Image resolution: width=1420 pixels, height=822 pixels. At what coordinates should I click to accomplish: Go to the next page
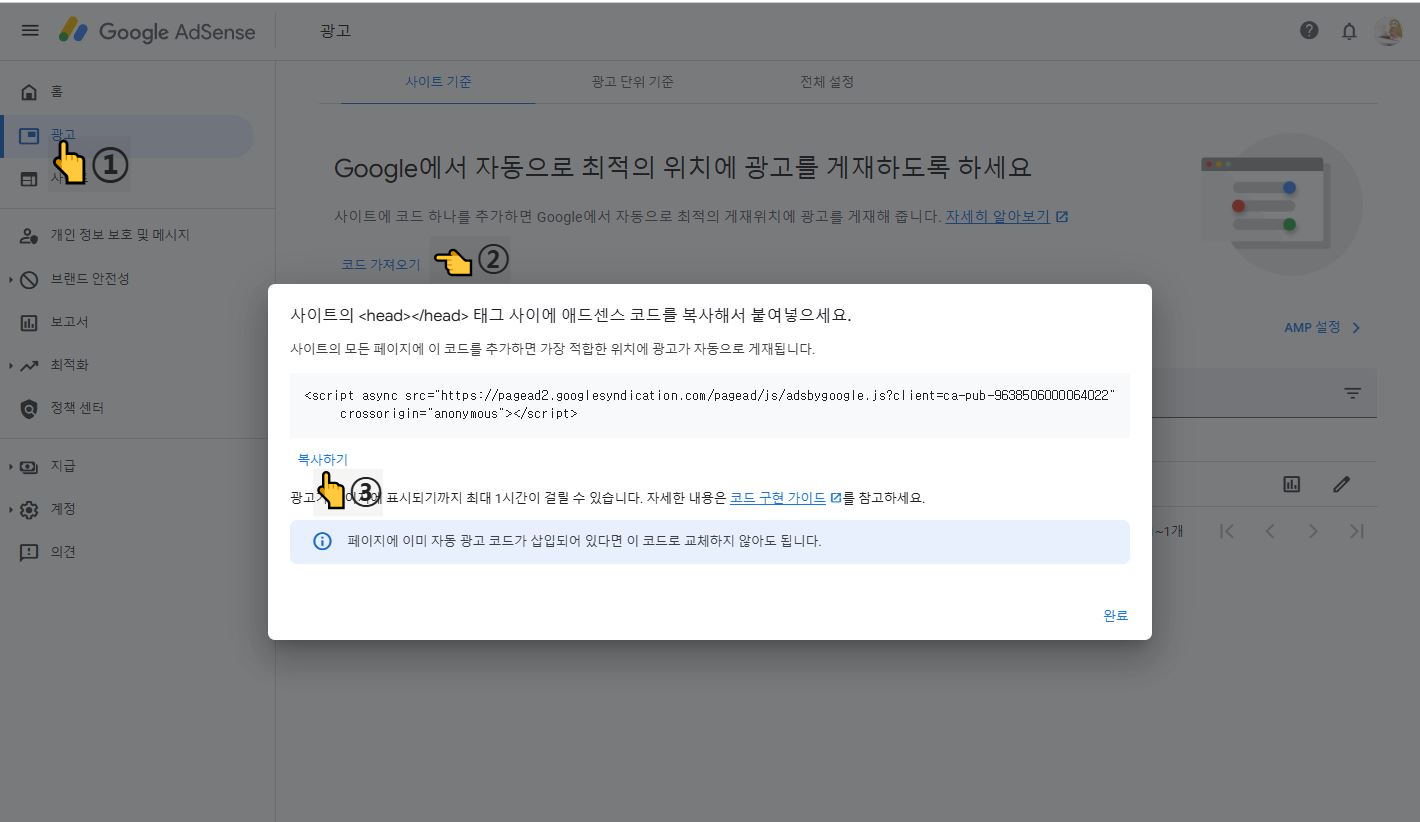point(1313,531)
